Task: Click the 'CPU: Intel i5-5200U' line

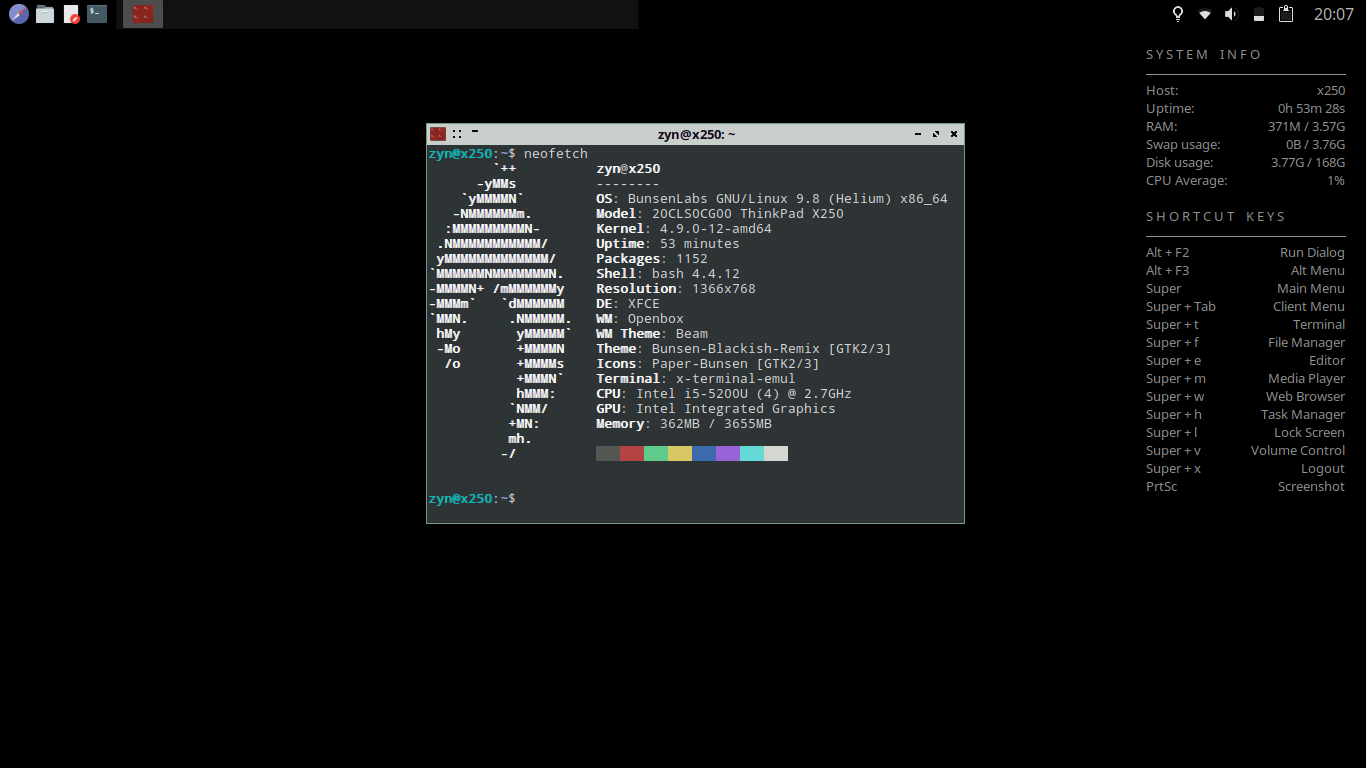Action: [724, 394]
